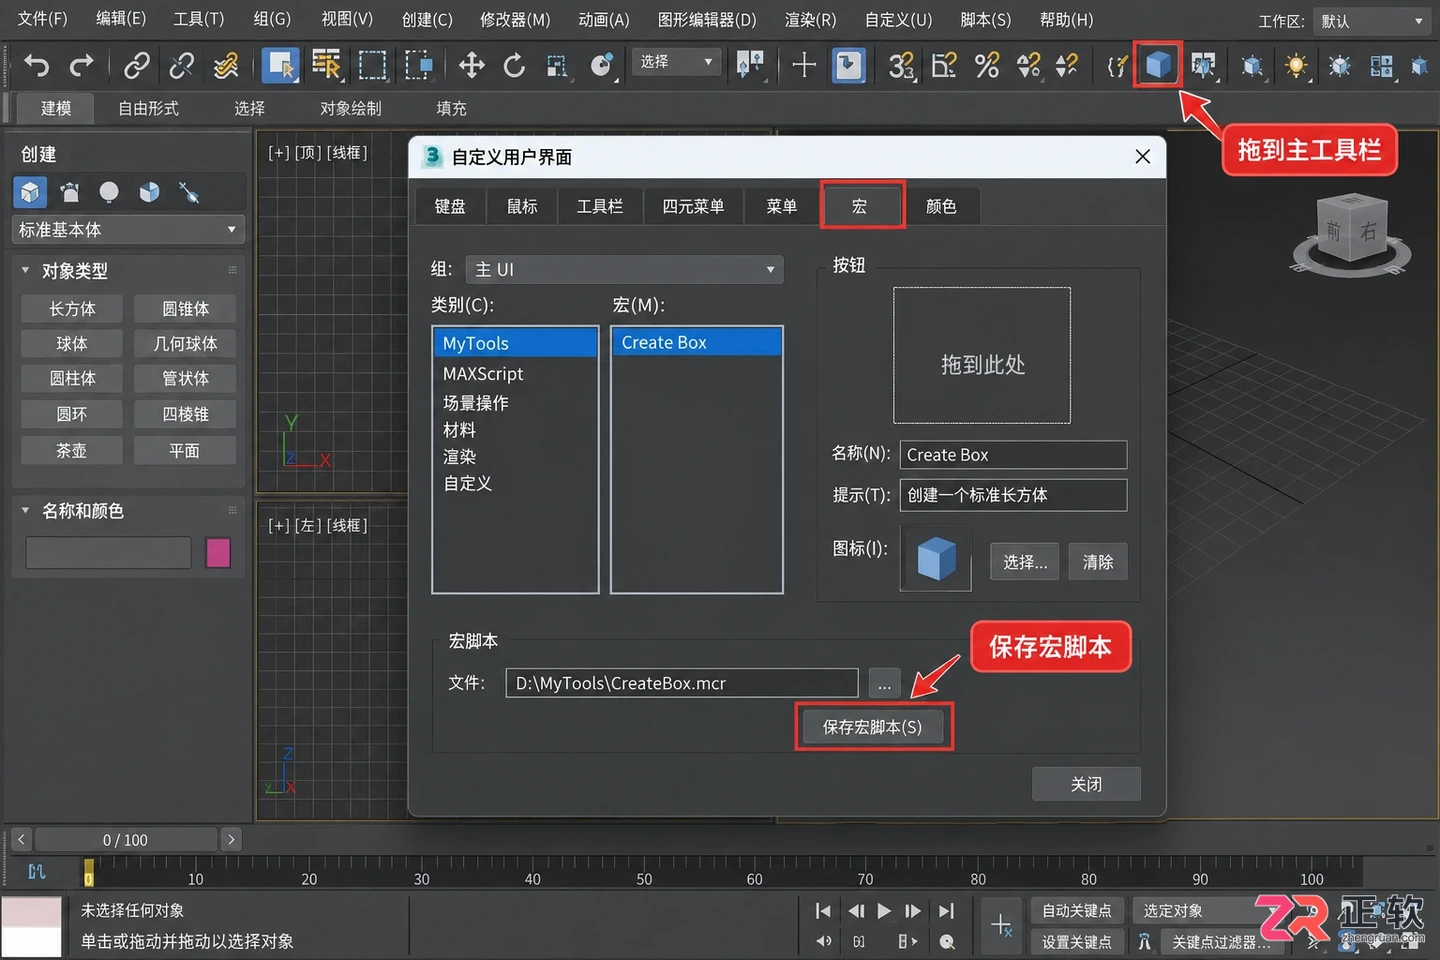Switch to the 工具栏 tab

(600, 206)
